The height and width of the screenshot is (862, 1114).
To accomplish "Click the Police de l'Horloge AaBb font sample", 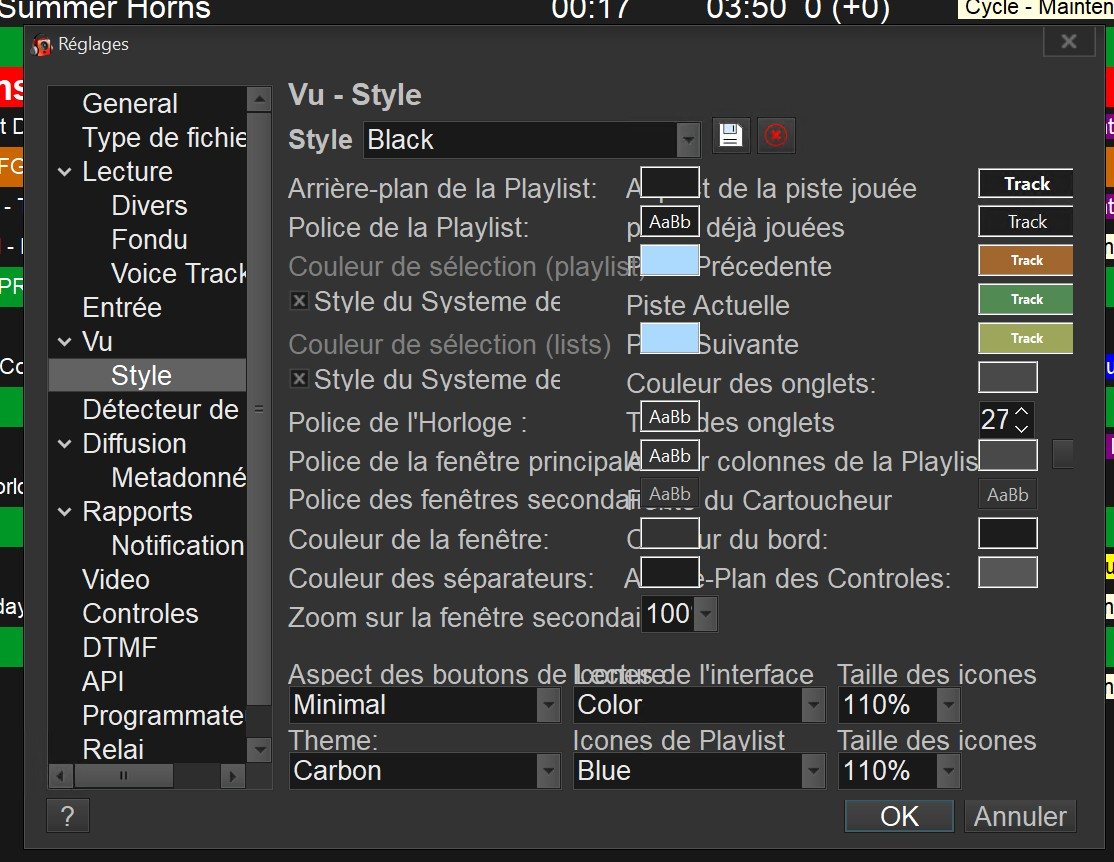I will point(669,416).
